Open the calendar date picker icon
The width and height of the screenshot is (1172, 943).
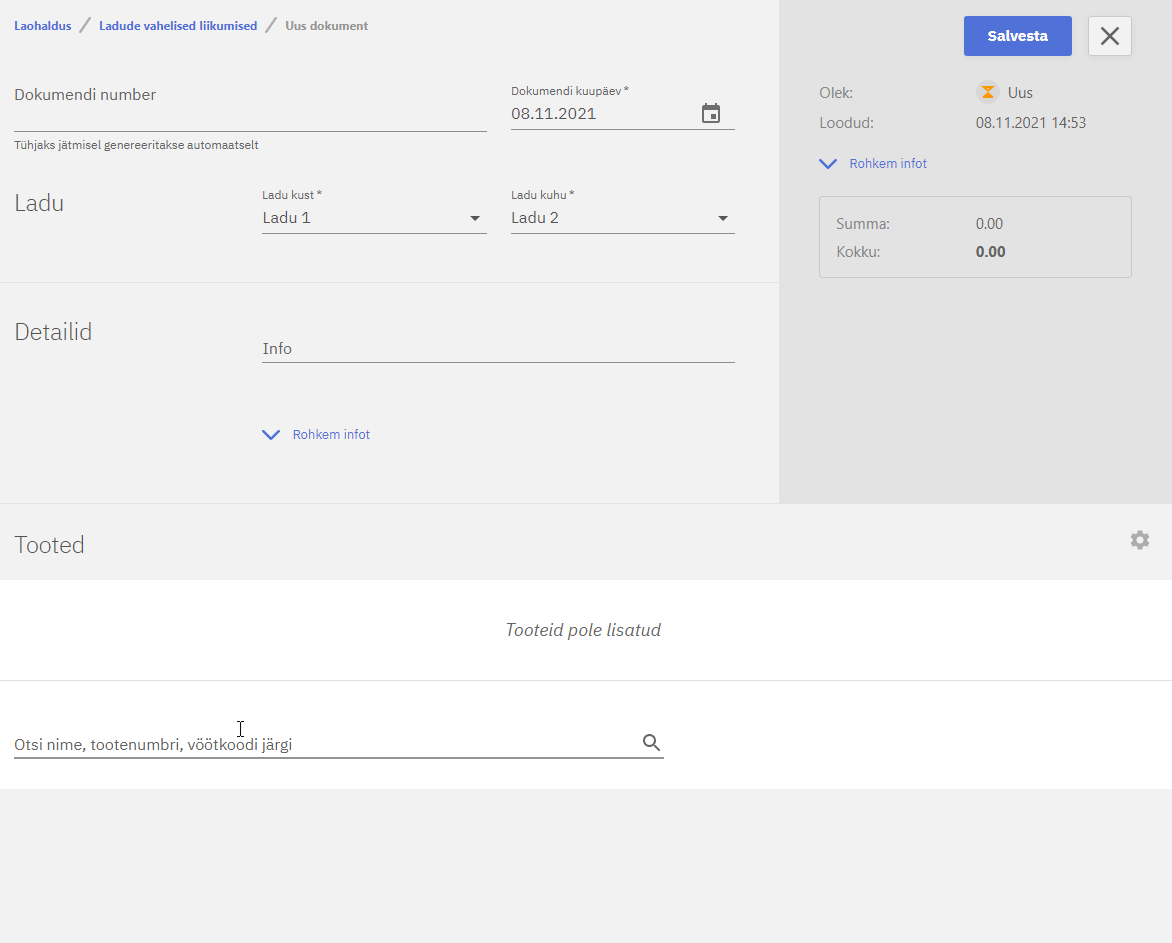coord(710,114)
